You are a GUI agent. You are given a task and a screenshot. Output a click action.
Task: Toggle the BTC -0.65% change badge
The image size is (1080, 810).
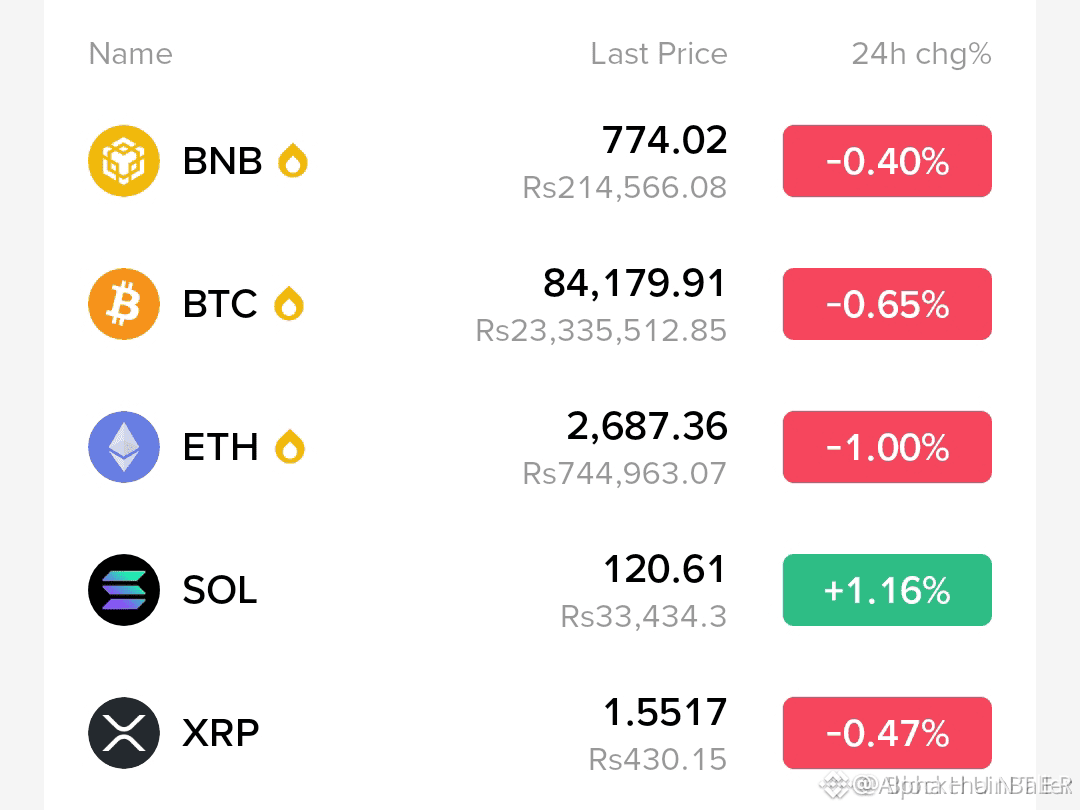887,304
